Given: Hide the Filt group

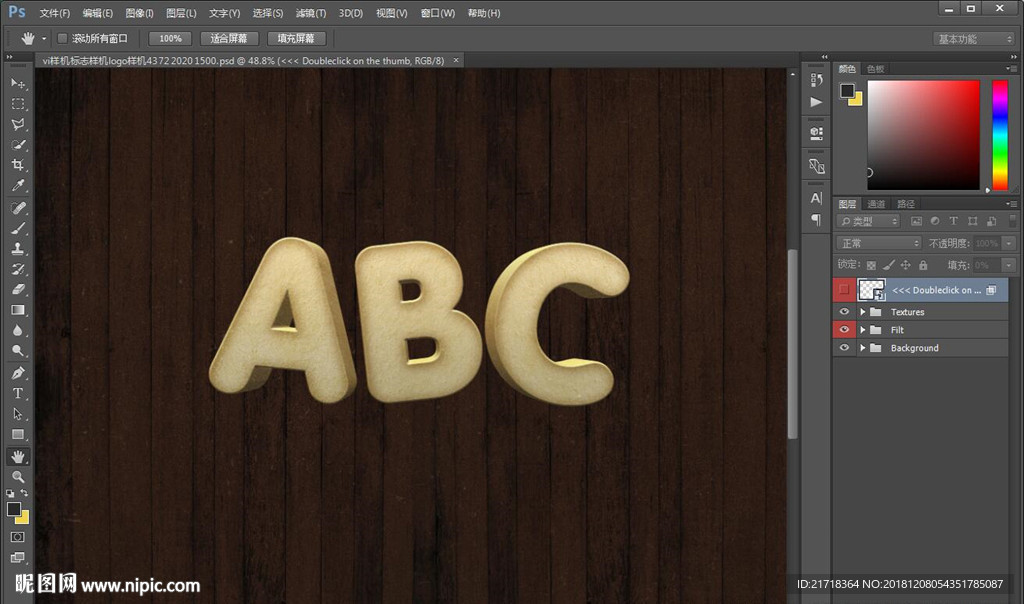Looking at the screenshot, I should click(844, 330).
